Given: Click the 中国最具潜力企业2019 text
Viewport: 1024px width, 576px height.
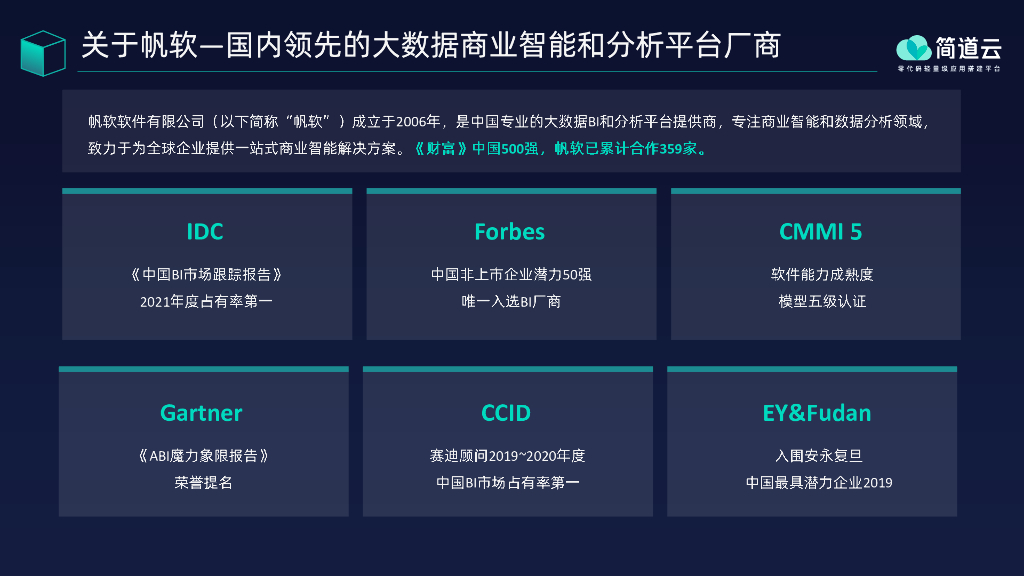Looking at the screenshot, I should pyautogui.click(x=818, y=483).
